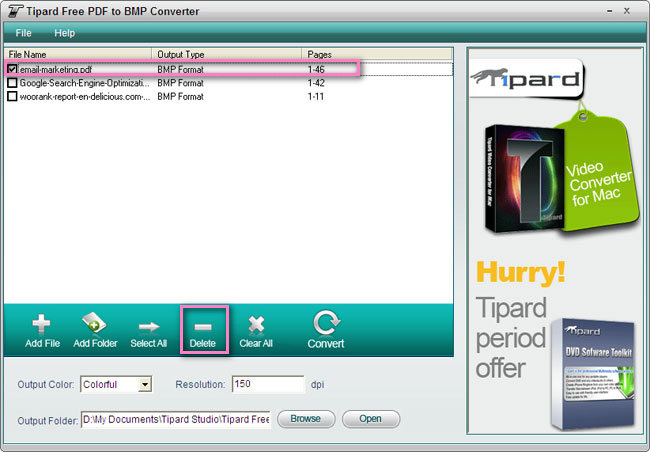Select the woorank-report-en-delicious.com file name

tap(85, 97)
